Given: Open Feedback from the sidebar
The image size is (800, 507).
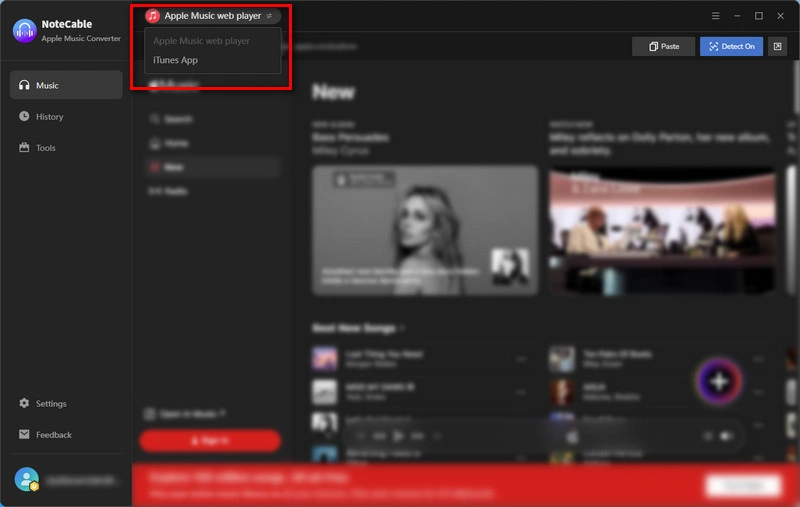Looking at the screenshot, I should tap(66, 435).
